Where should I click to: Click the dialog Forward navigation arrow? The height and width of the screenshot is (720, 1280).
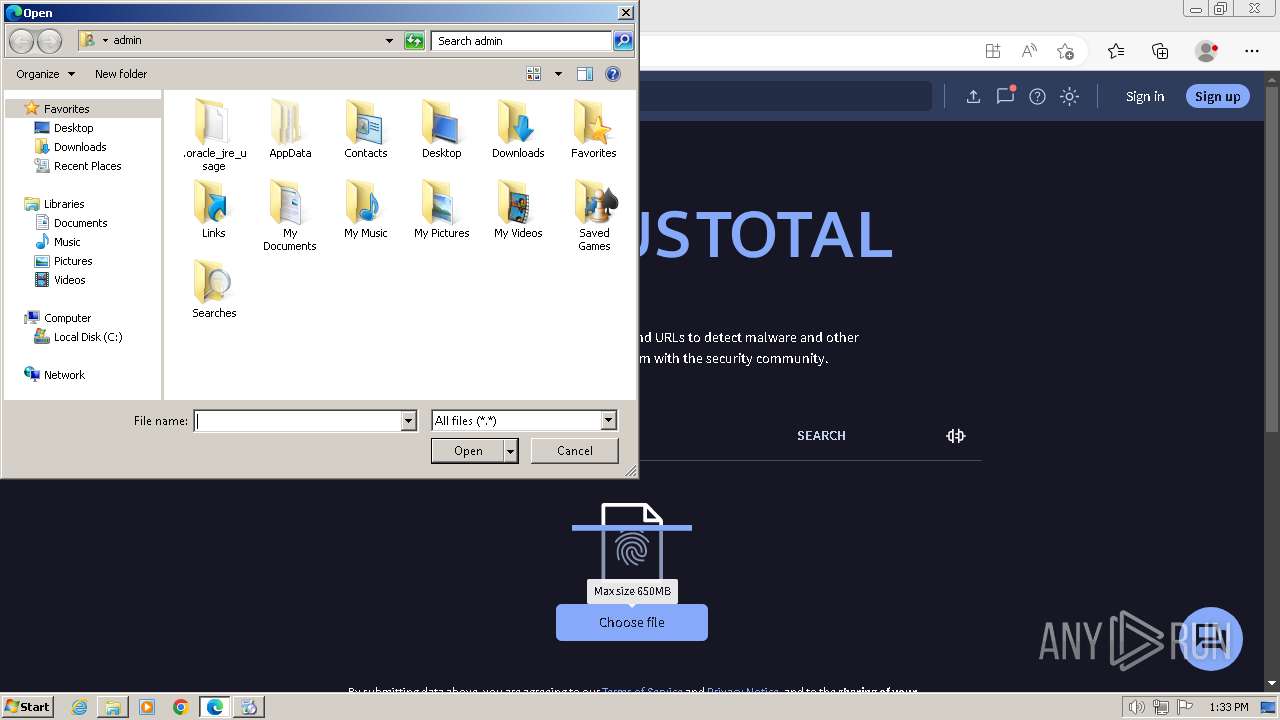tap(49, 41)
